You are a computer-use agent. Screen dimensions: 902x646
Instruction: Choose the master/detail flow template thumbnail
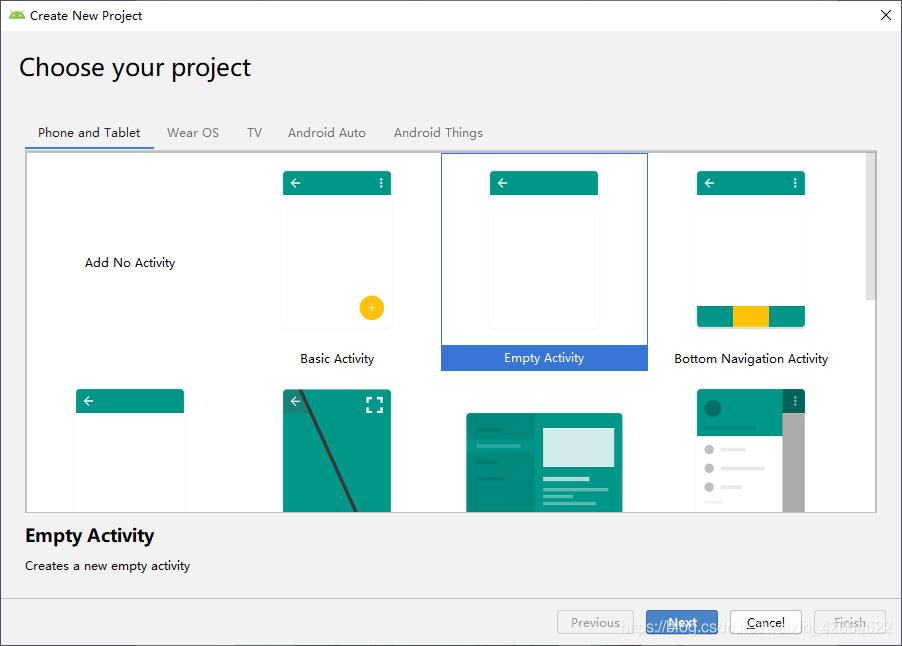tap(544, 462)
